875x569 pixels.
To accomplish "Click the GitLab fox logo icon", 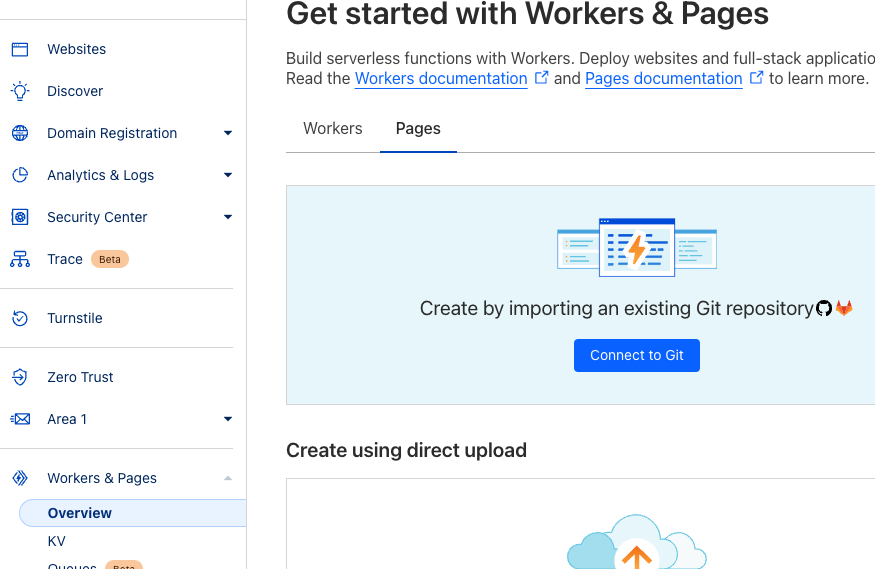I will tap(844, 308).
